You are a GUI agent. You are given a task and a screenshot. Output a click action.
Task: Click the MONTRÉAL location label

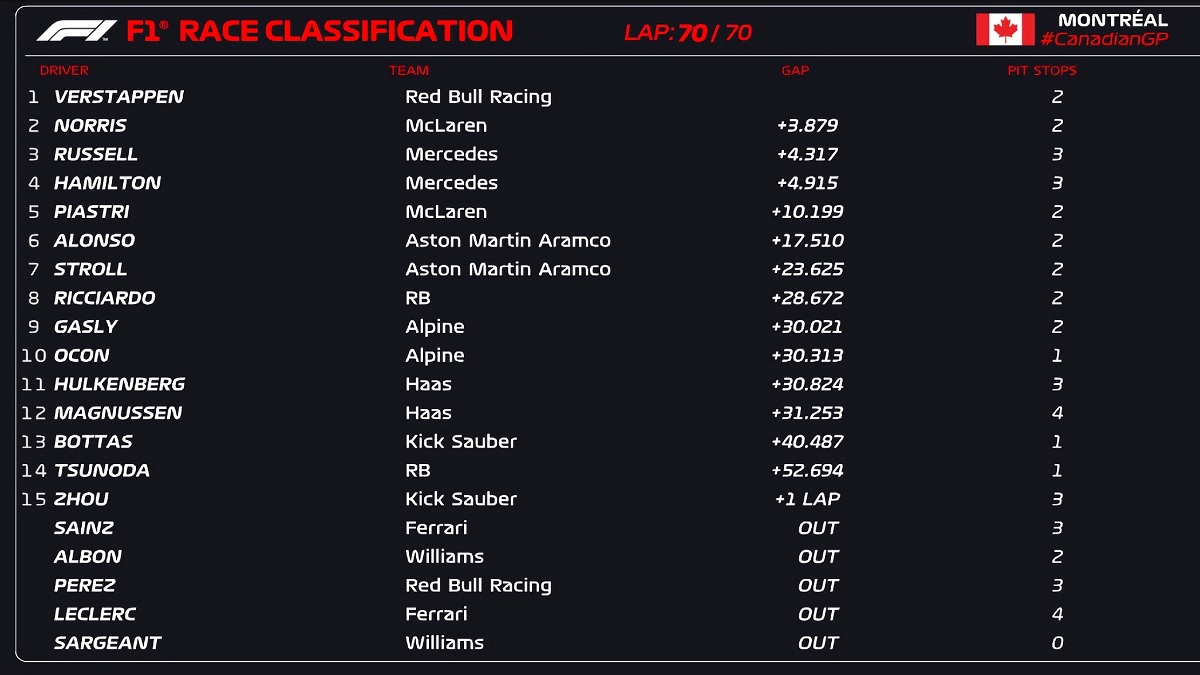point(1112,19)
